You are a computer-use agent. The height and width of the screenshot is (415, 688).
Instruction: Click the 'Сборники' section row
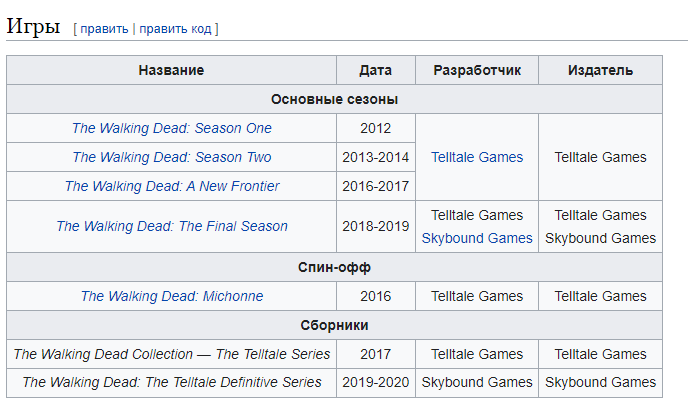[334, 325]
